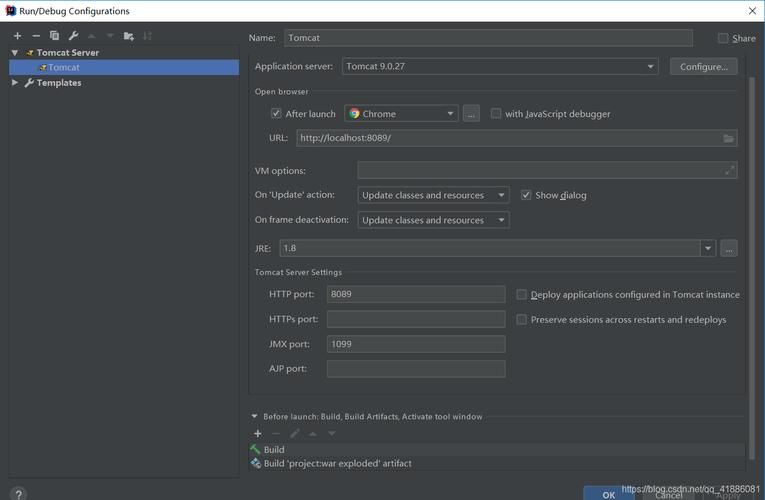Collapse the Tomcat Server tree node
765x500 pixels.
(x=15, y=52)
